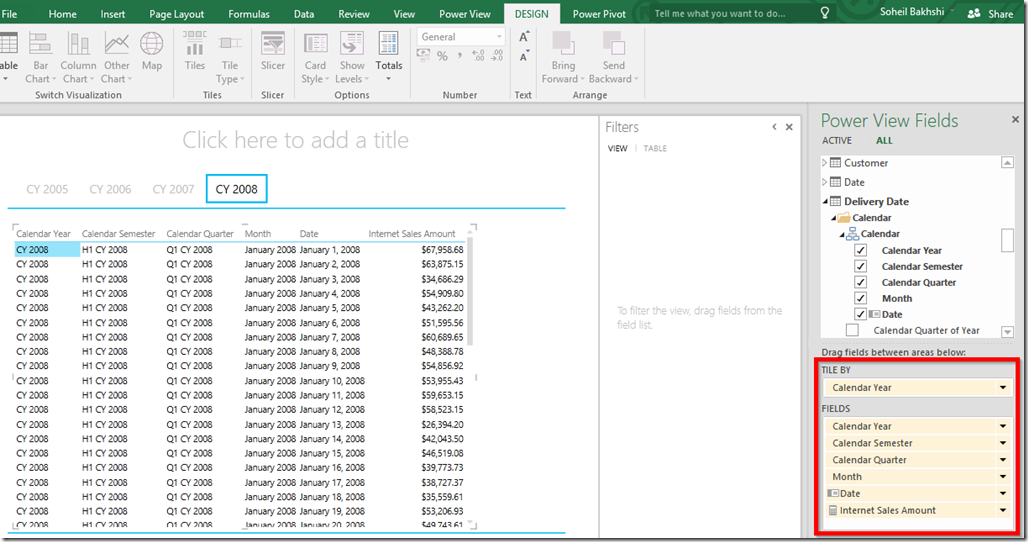Open dropdown for Calendar Semester field
Image resolution: width=1028 pixels, height=542 pixels.
coord(1003,443)
